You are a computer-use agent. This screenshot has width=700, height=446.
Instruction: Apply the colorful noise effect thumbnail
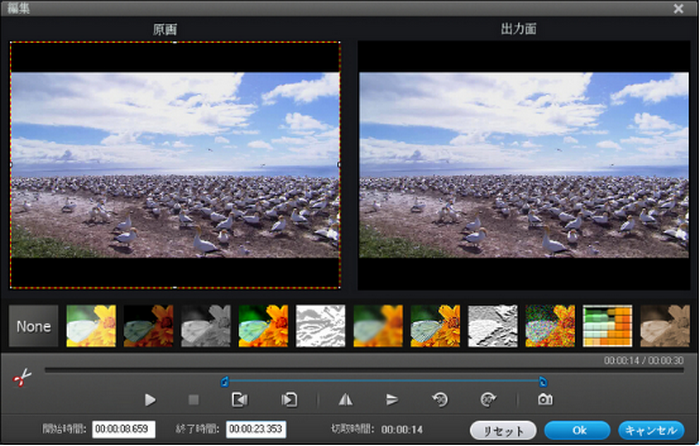tap(550, 326)
